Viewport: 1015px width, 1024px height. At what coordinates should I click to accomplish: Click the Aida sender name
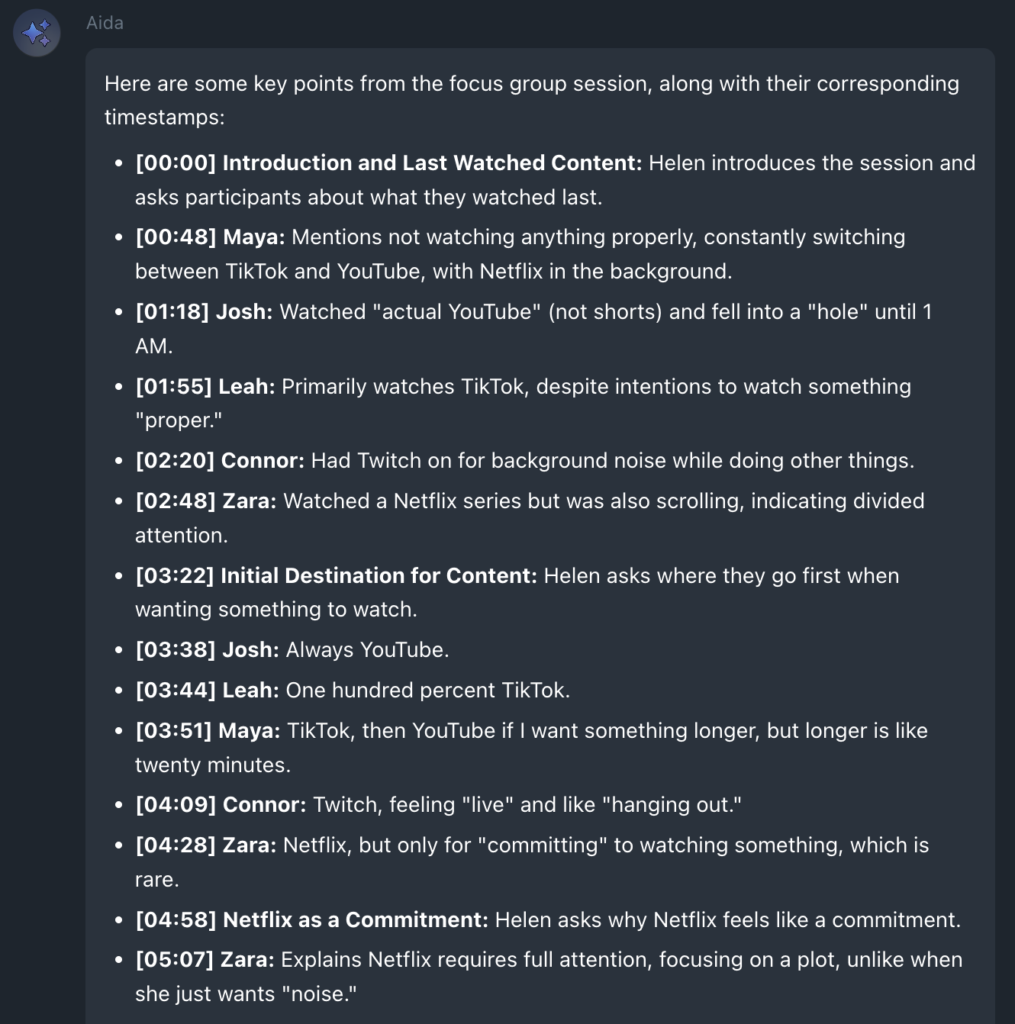click(x=105, y=22)
